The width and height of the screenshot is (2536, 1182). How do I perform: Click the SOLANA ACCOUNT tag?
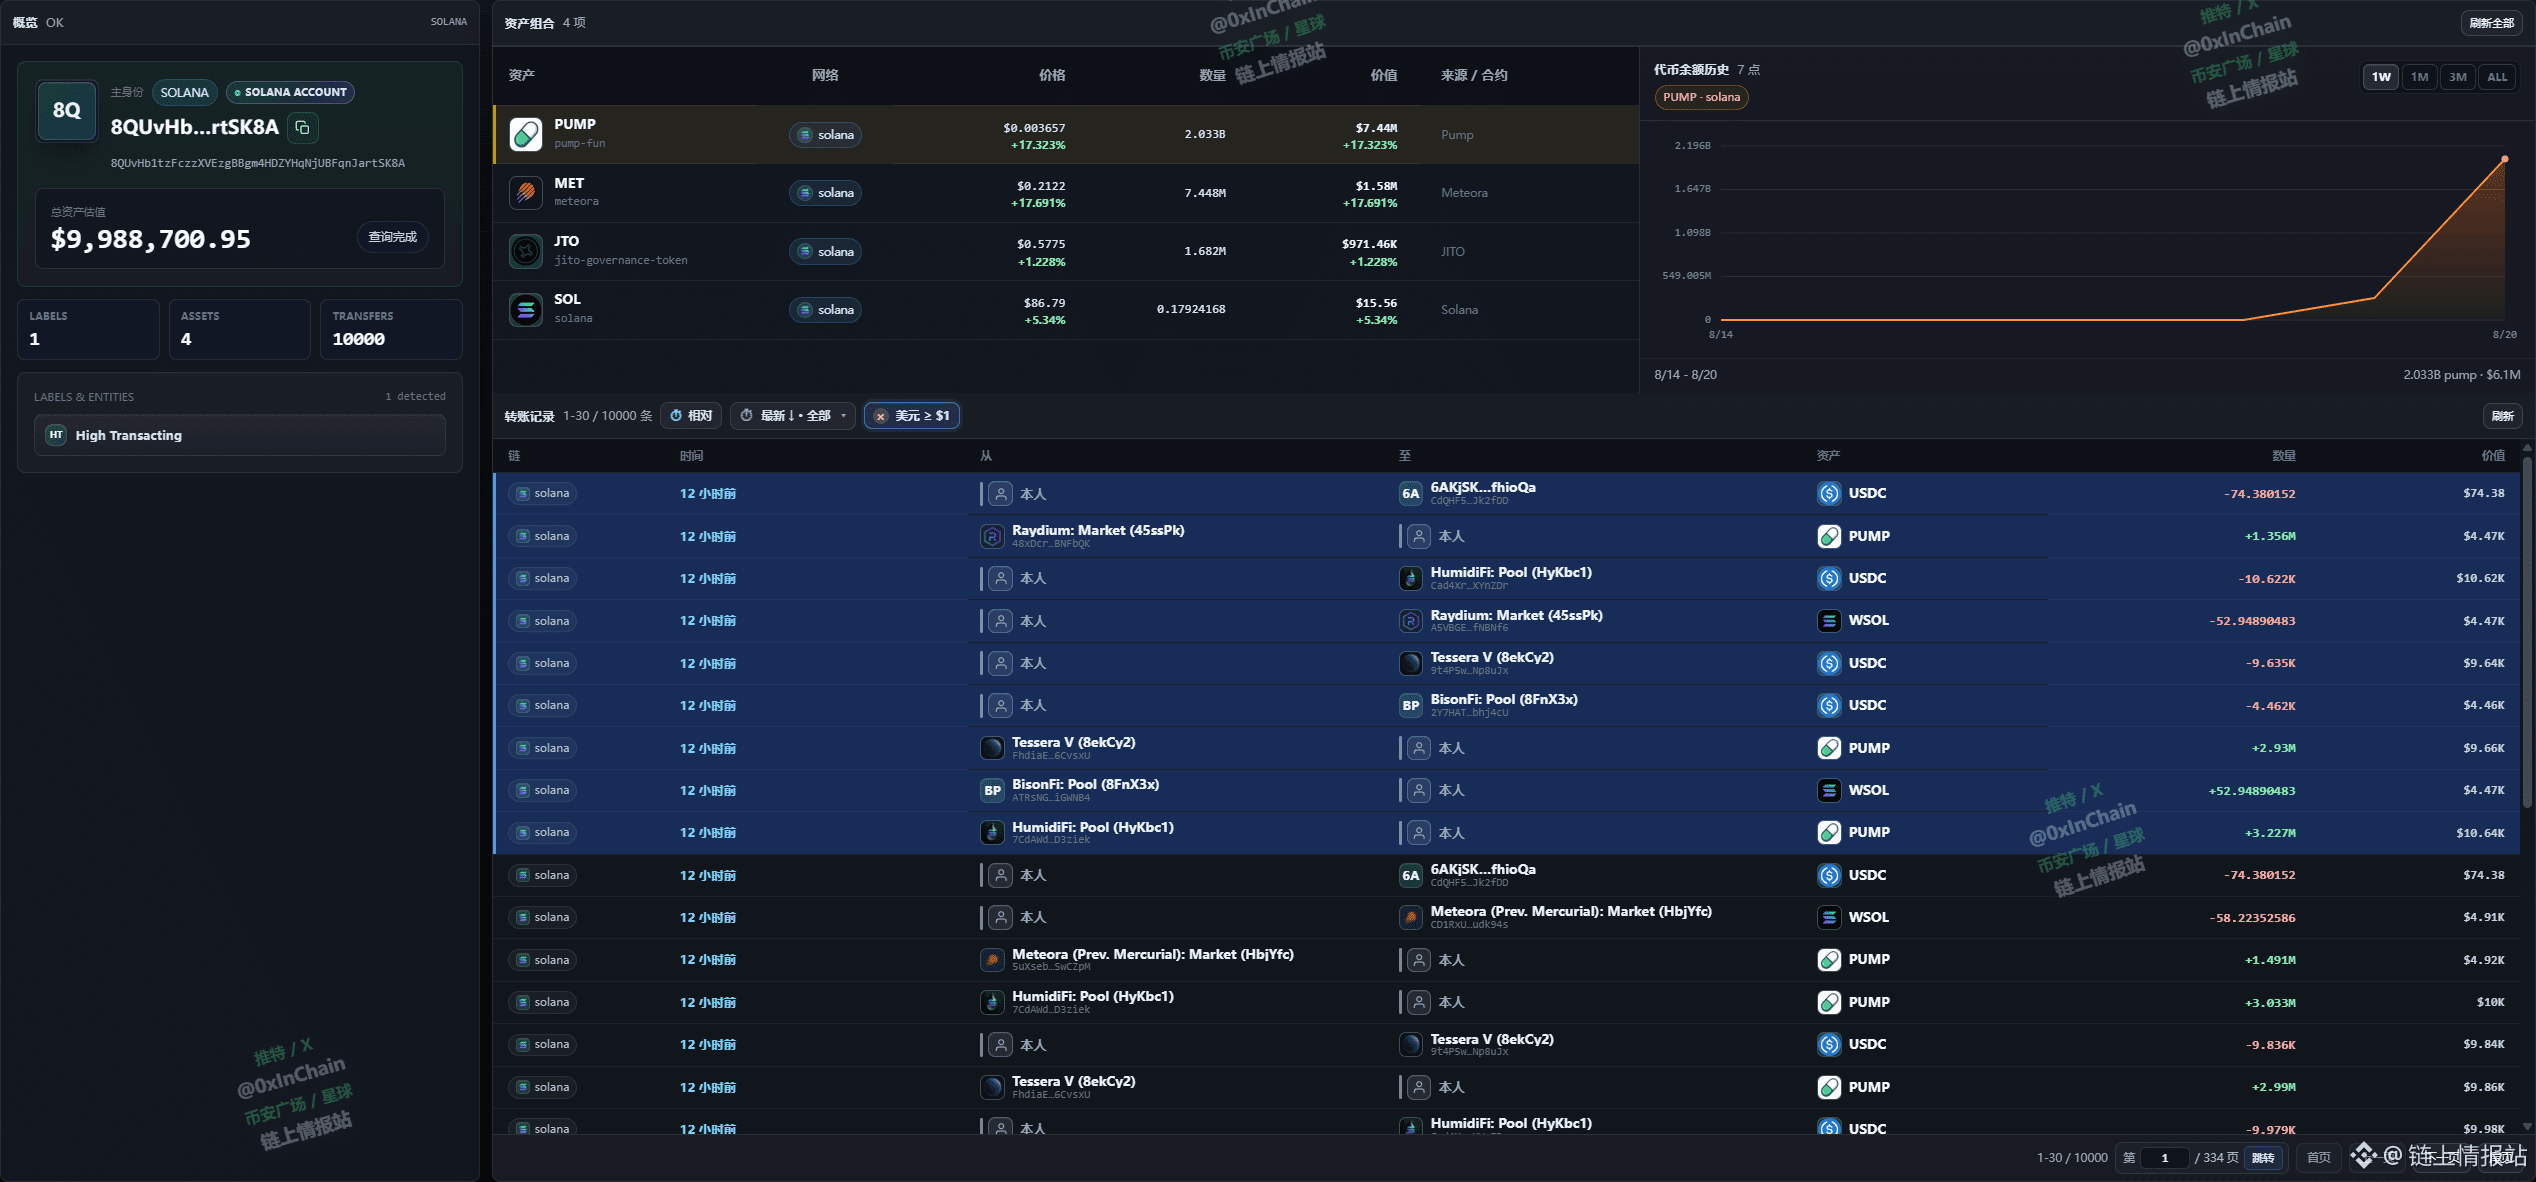tap(290, 92)
